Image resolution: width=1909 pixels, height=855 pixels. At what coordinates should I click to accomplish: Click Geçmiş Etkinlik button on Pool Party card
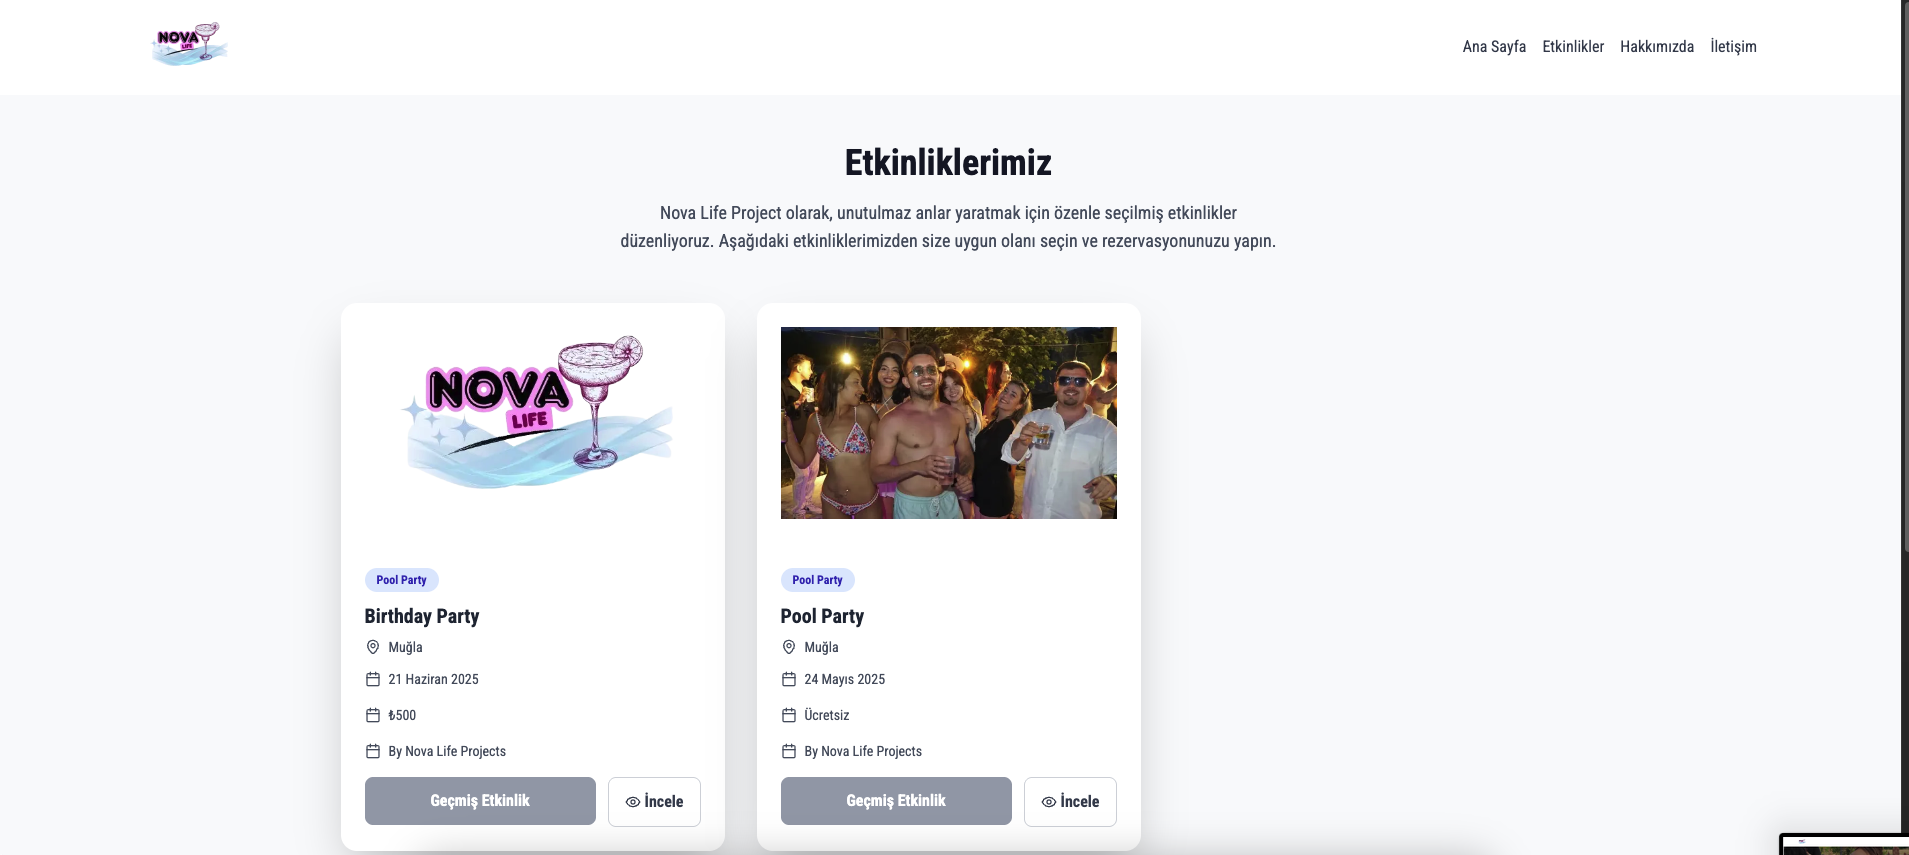pos(896,801)
